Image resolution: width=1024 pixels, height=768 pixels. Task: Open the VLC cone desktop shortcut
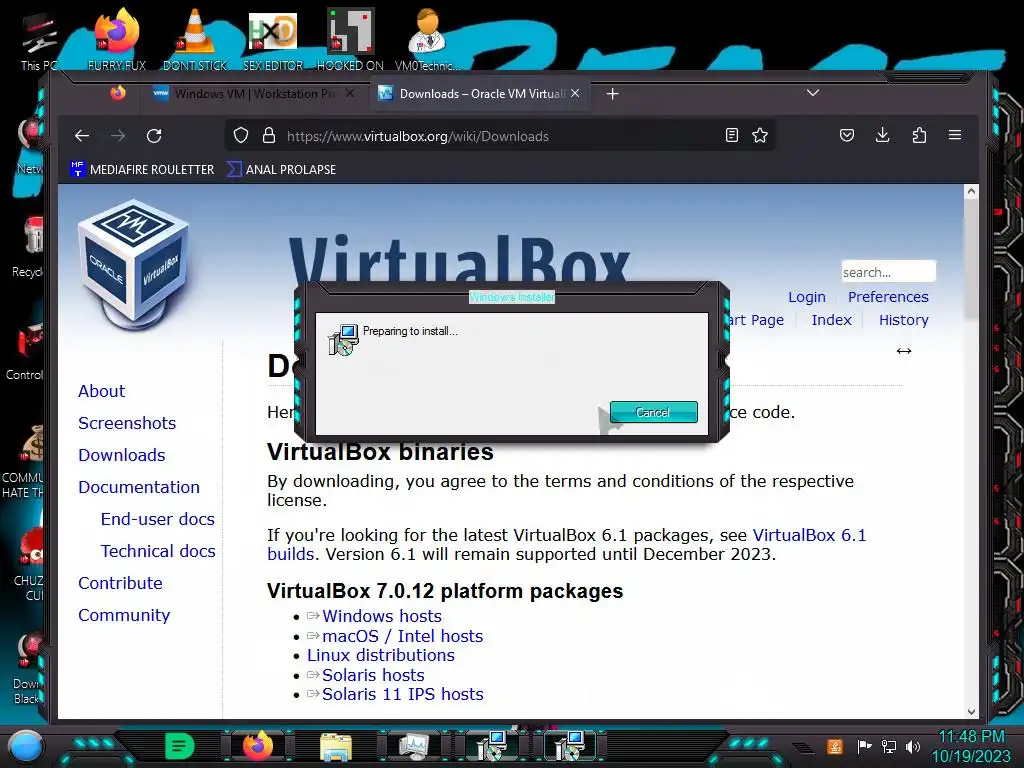[x=195, y=39]
